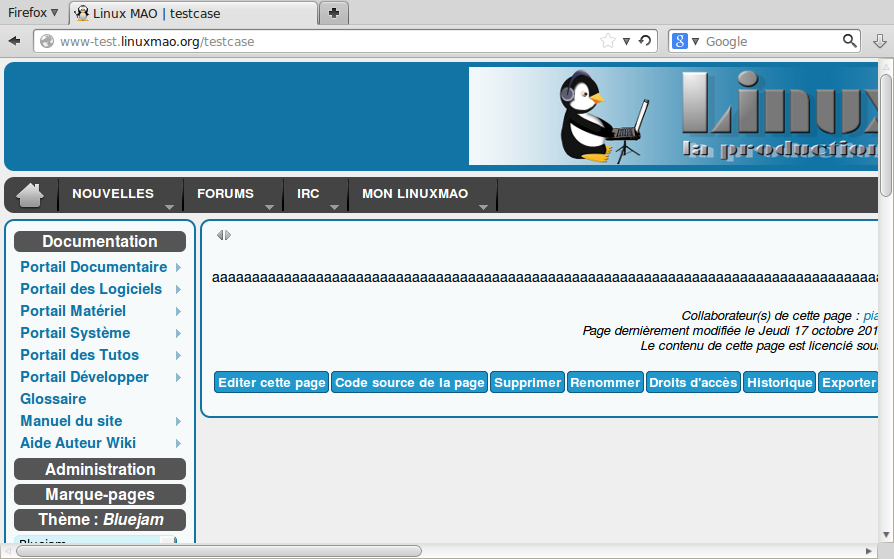Expand Portail des Logiciels submenu arrow

click(x=178, y=290)
